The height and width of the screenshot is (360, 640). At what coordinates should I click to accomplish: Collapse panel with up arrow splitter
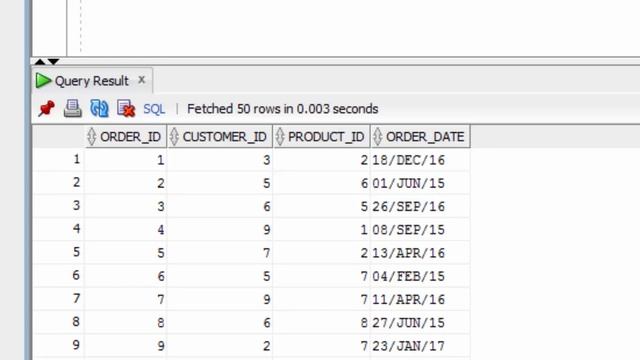point(40,62)
